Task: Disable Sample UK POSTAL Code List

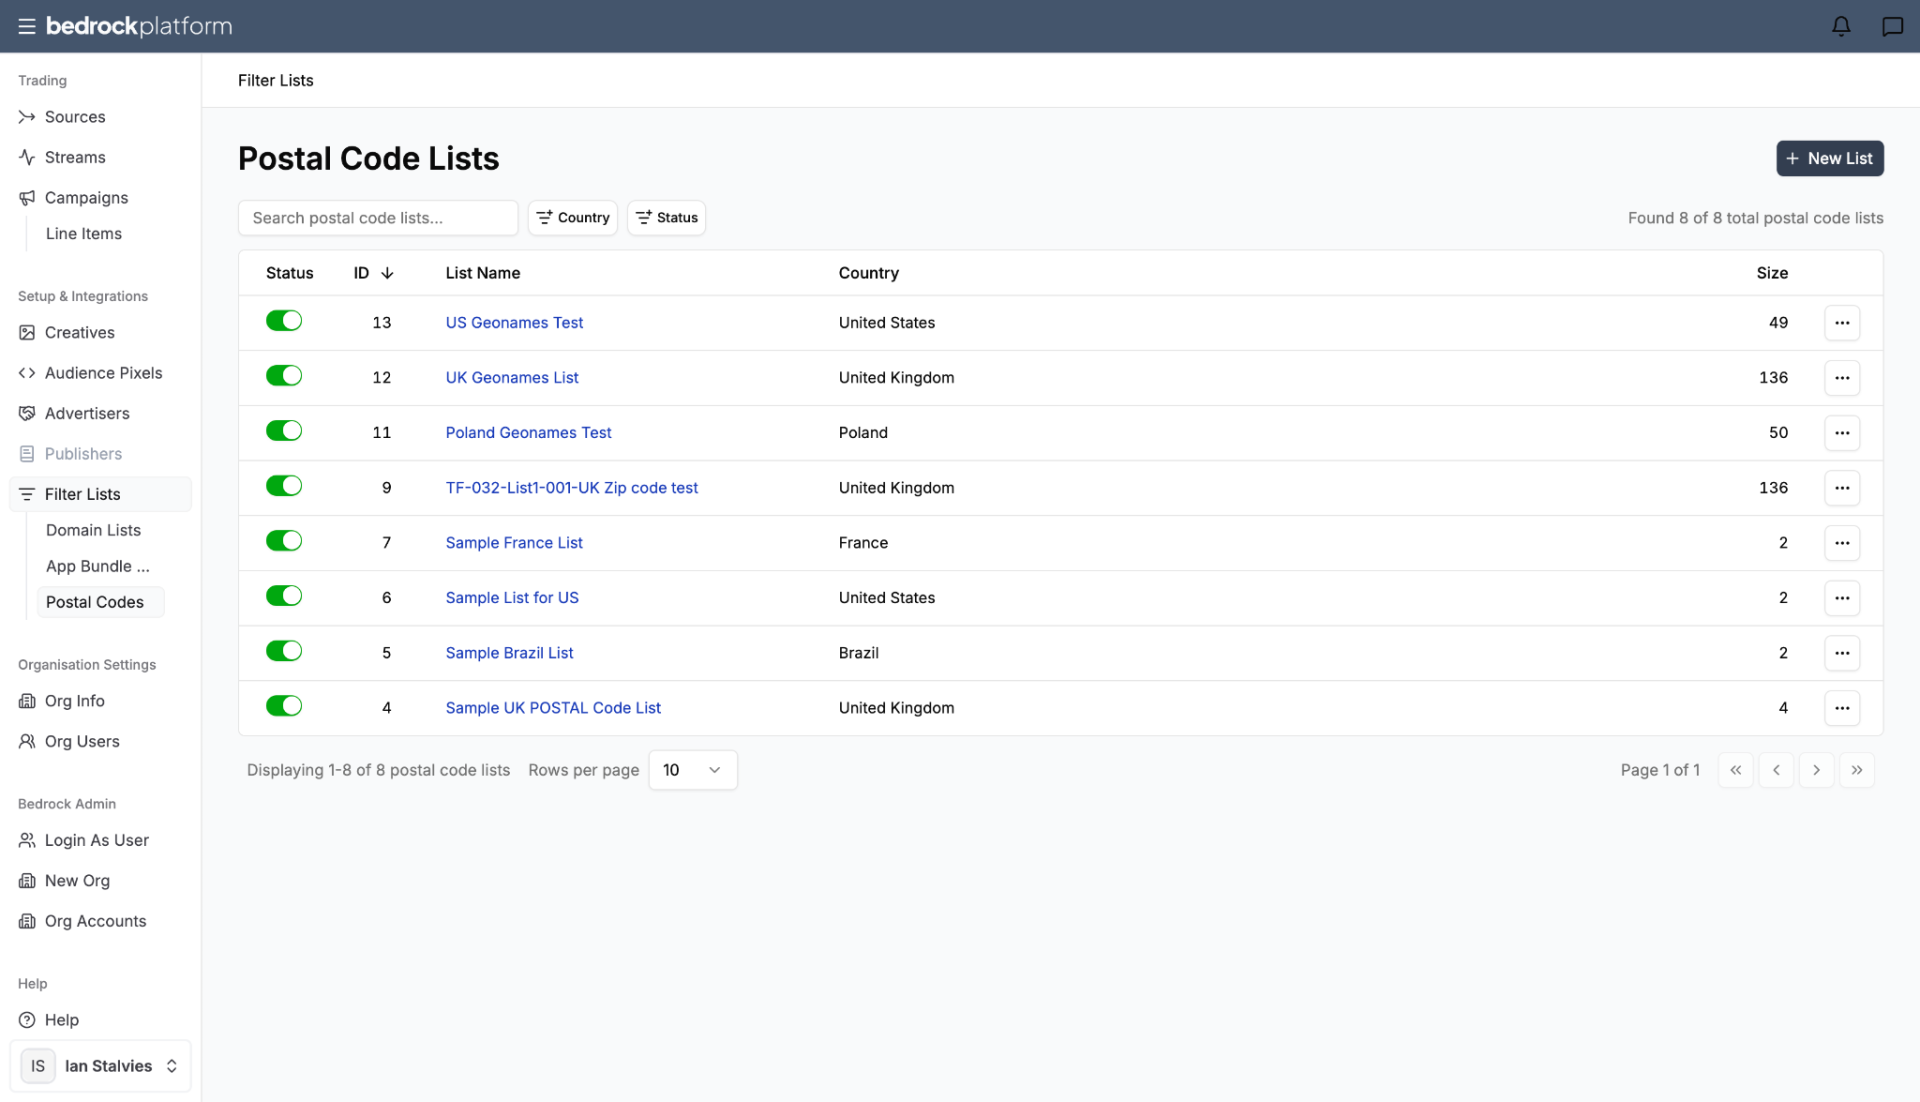Action: click(x=284, y=706)
